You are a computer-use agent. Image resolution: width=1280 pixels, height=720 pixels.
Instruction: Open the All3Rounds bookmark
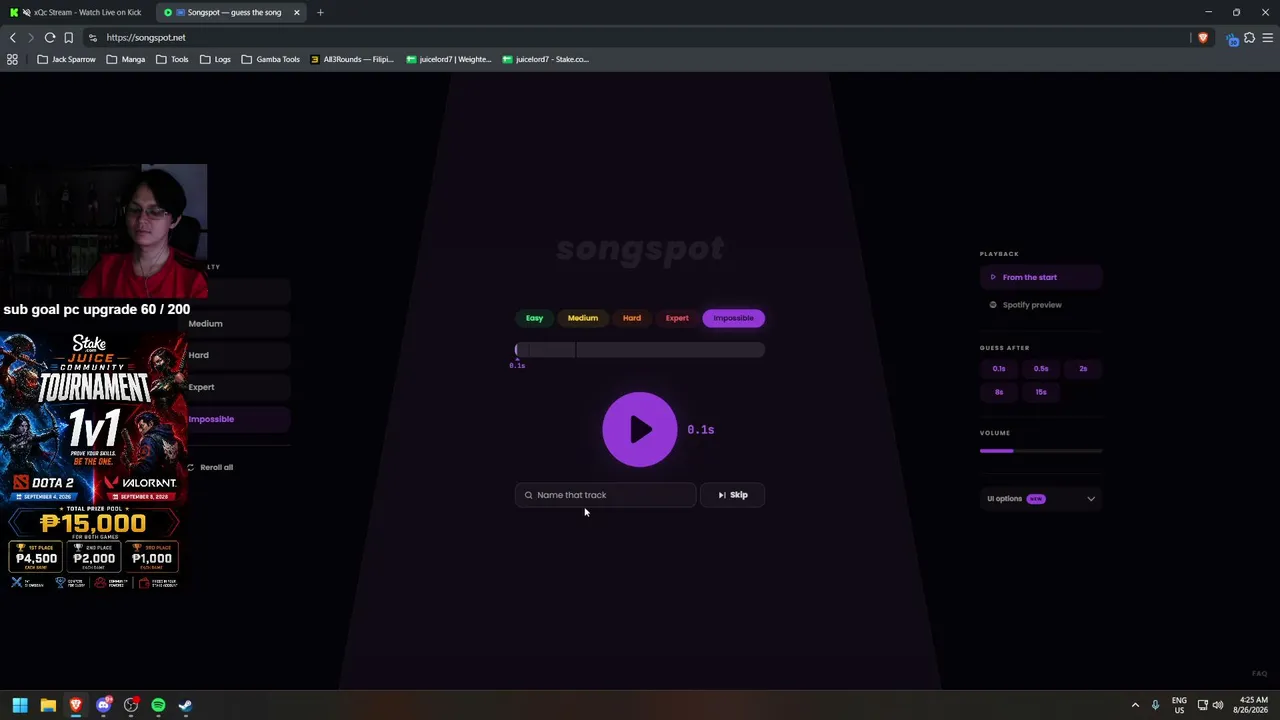coord(352,59)
